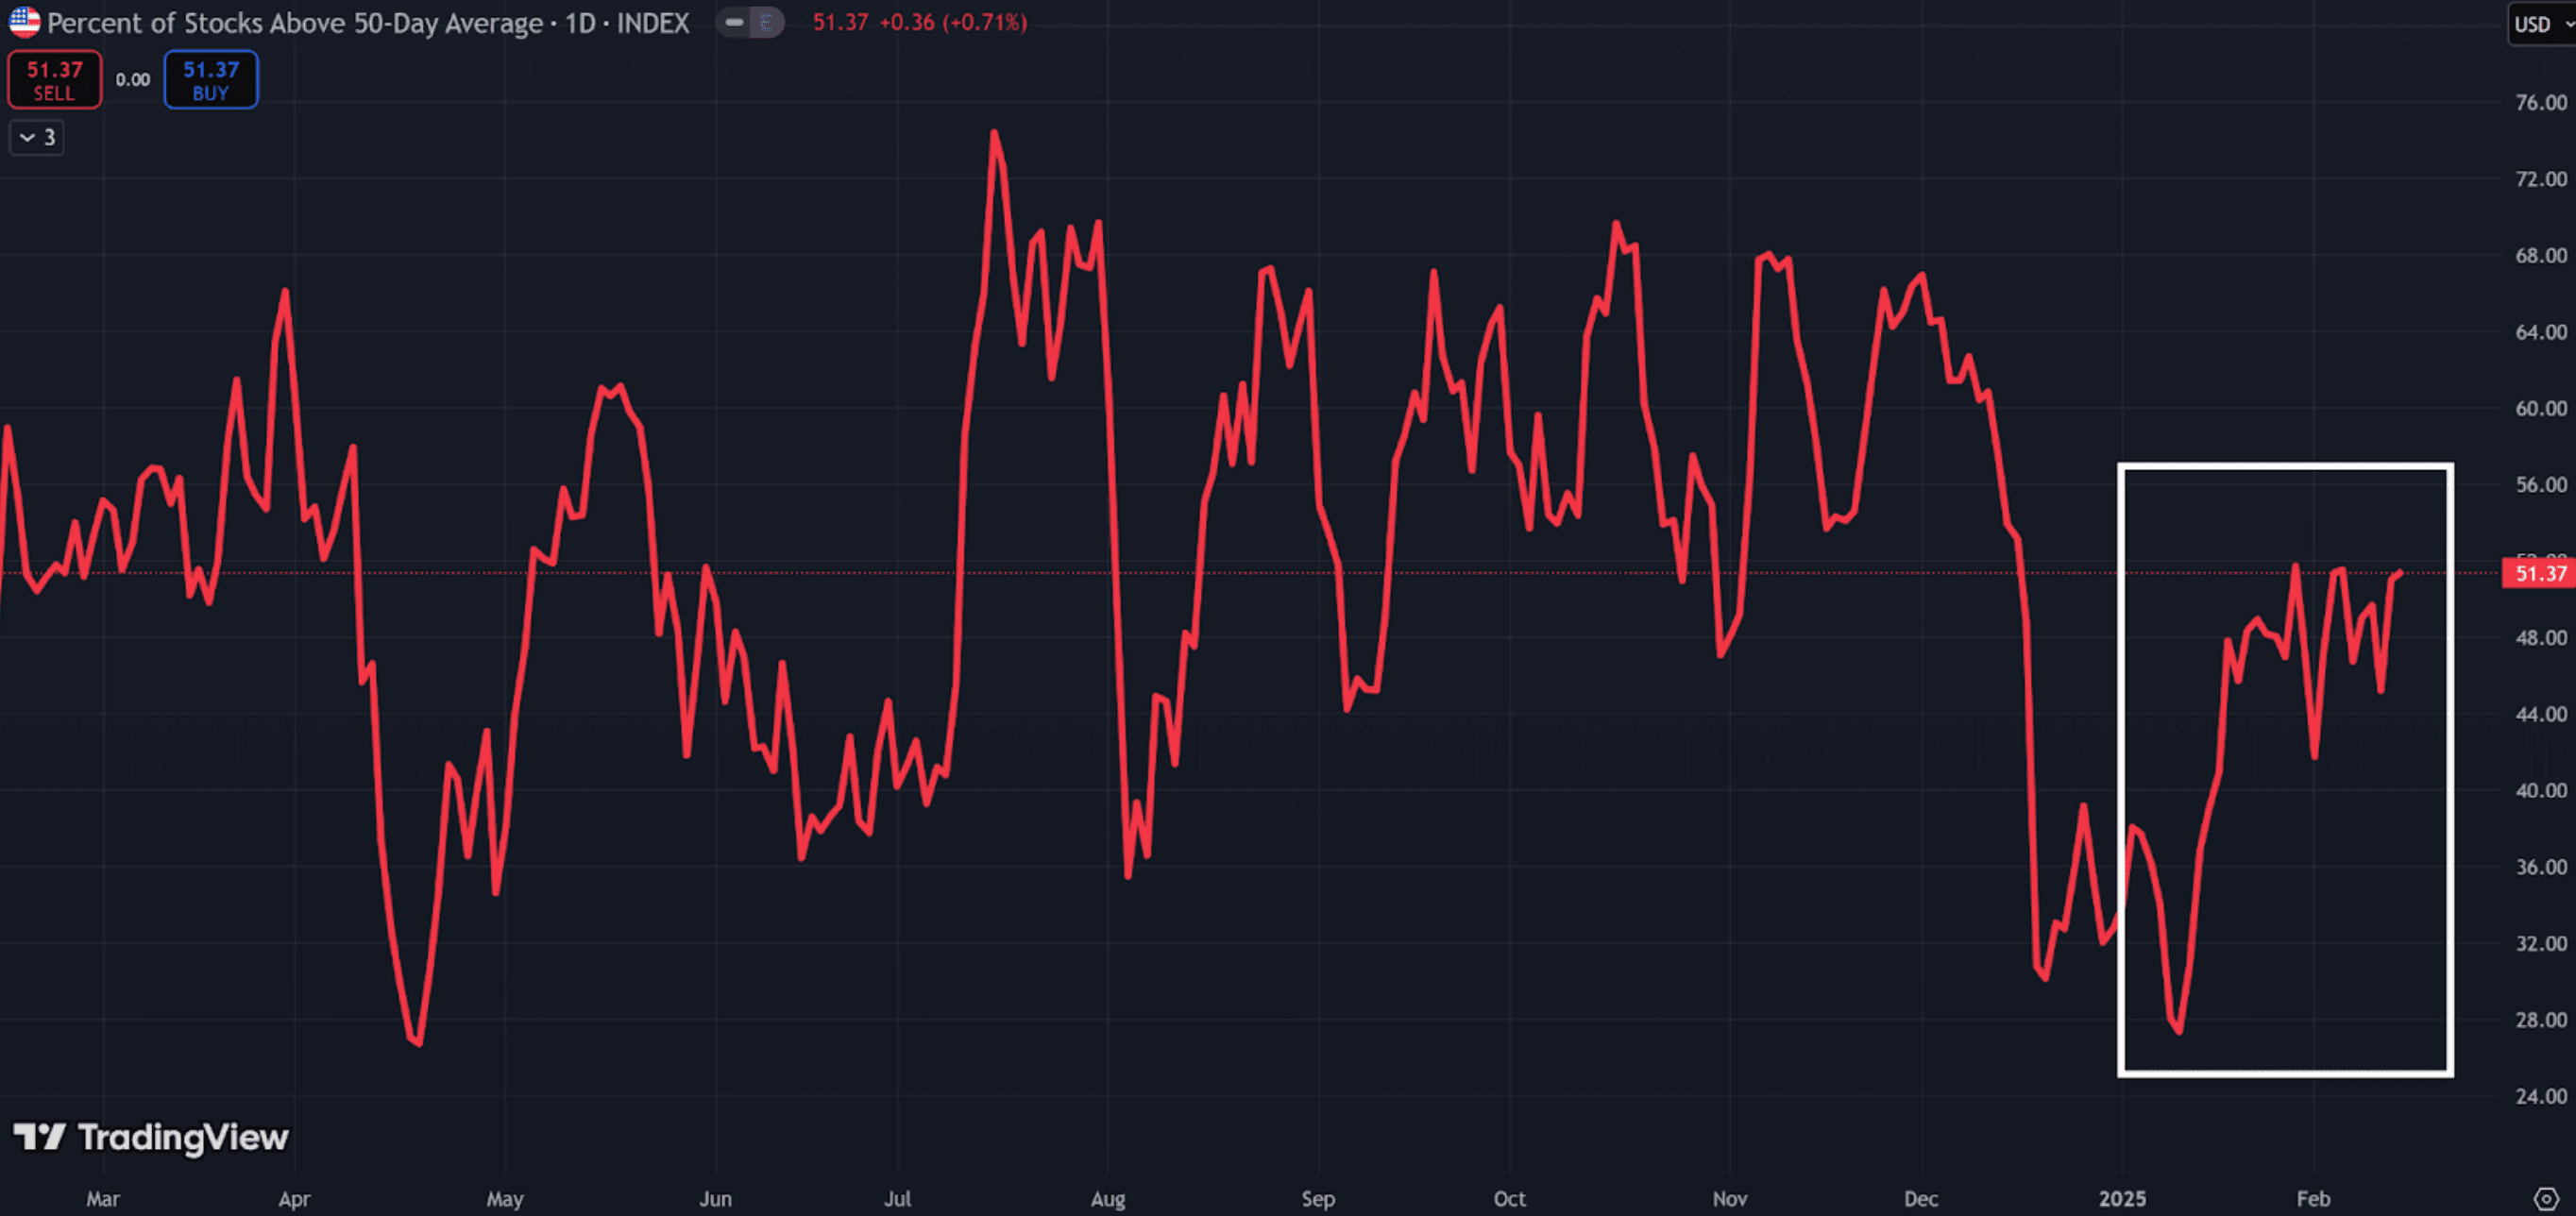Click the symbol title Percent of Stocks
This screenshot has width=2576, height=1216.
point(295,23)
